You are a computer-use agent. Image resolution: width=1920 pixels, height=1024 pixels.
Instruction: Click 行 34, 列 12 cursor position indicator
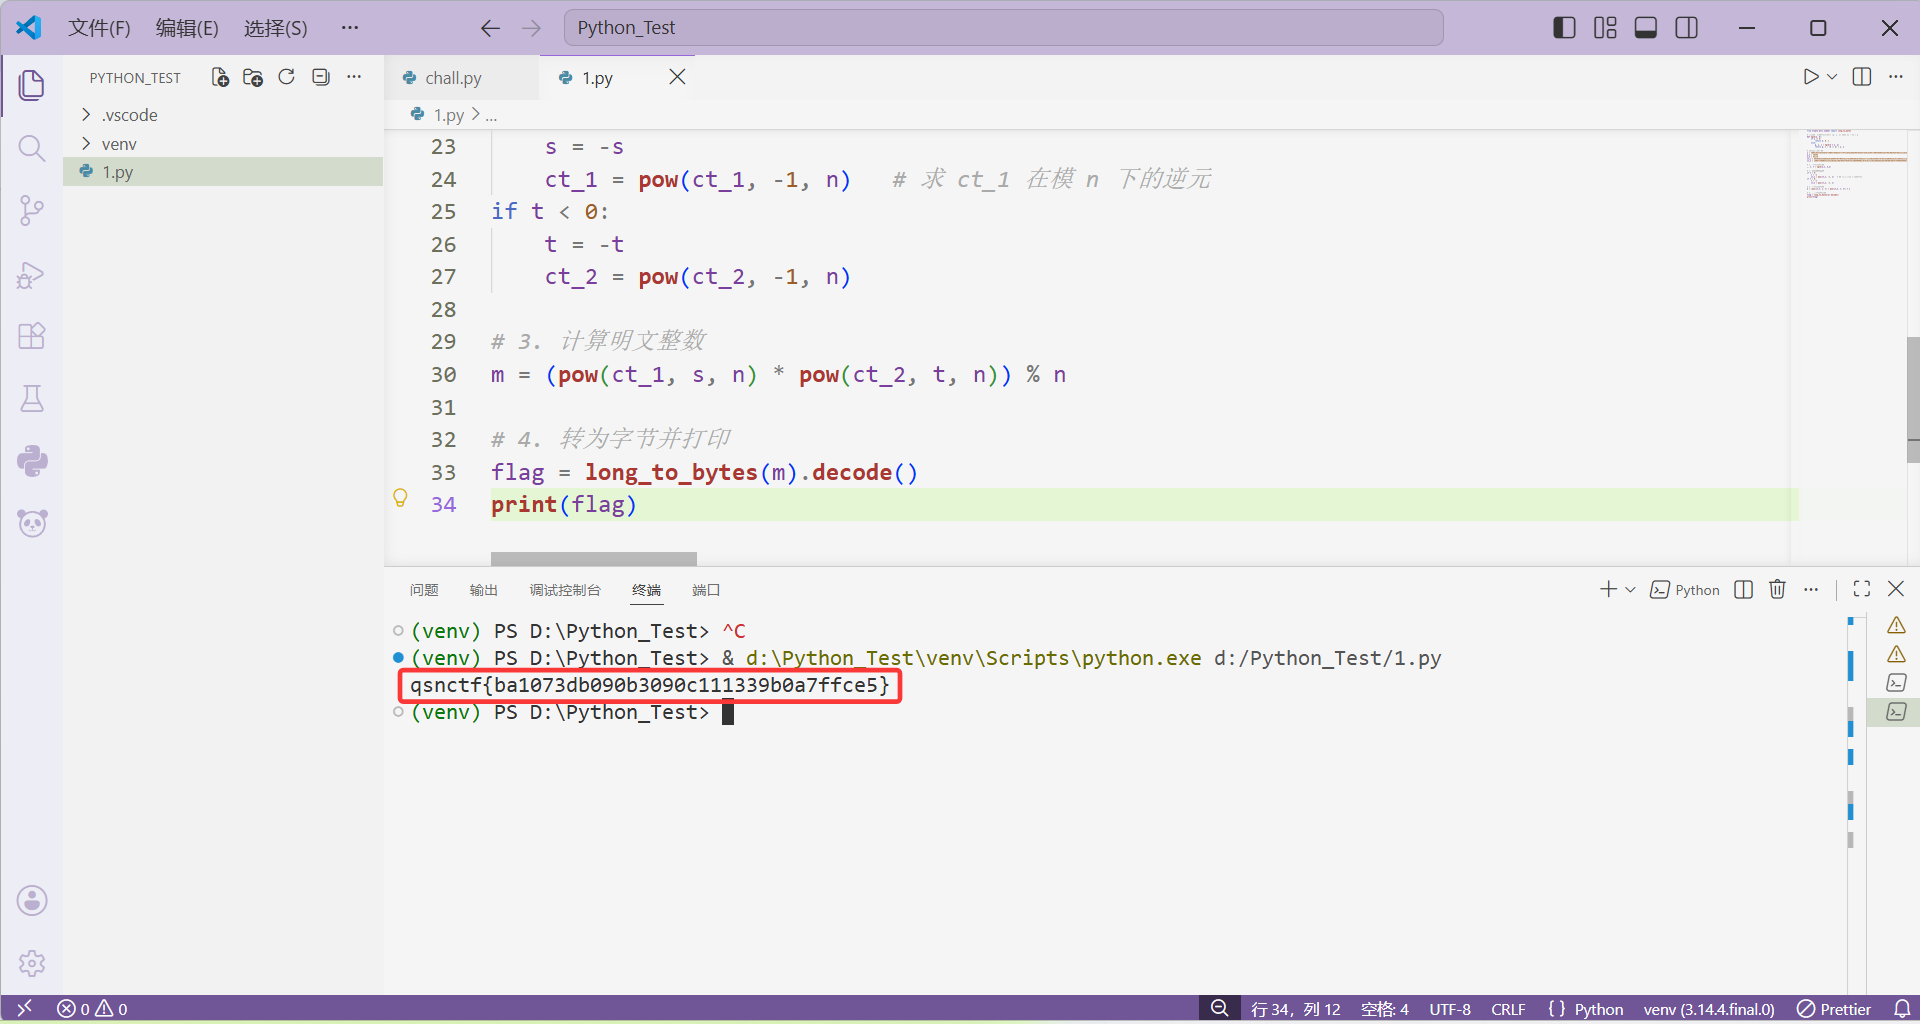1295,1008
